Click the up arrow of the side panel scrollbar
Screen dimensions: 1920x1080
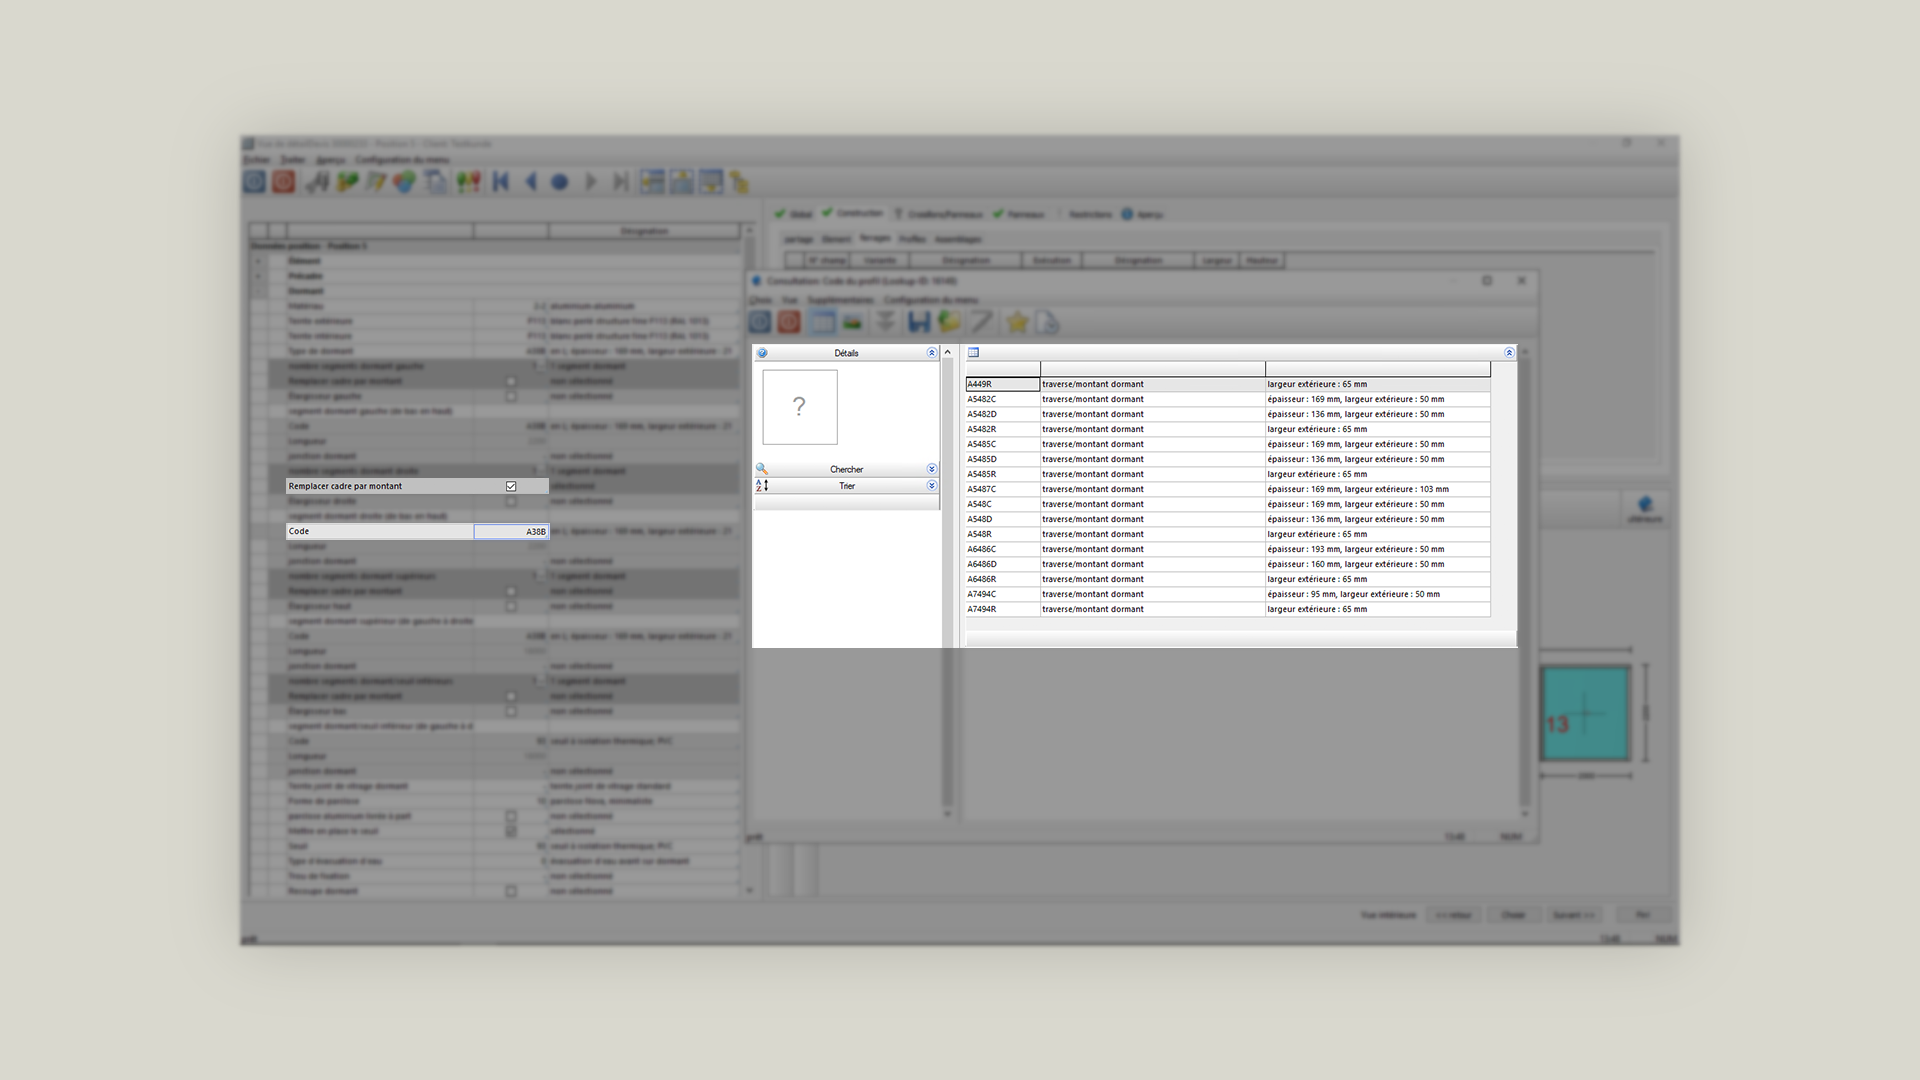[947, 352]
